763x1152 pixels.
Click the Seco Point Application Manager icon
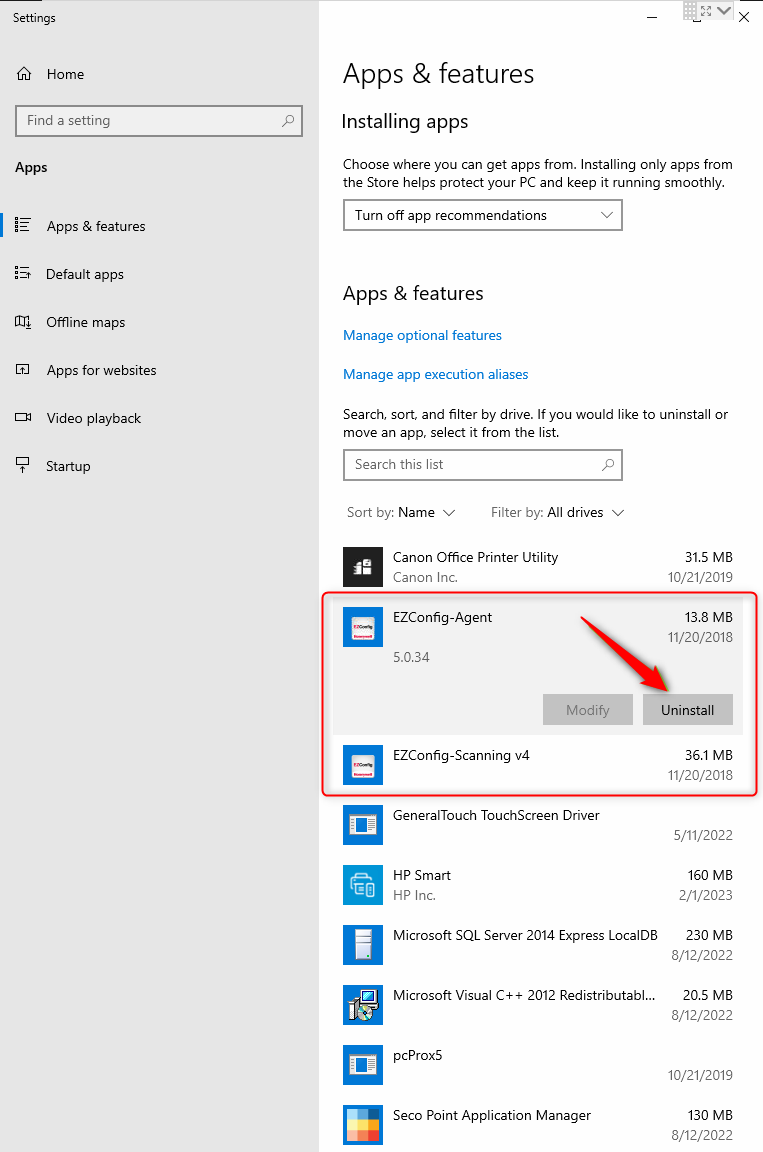coord(363,1125)
